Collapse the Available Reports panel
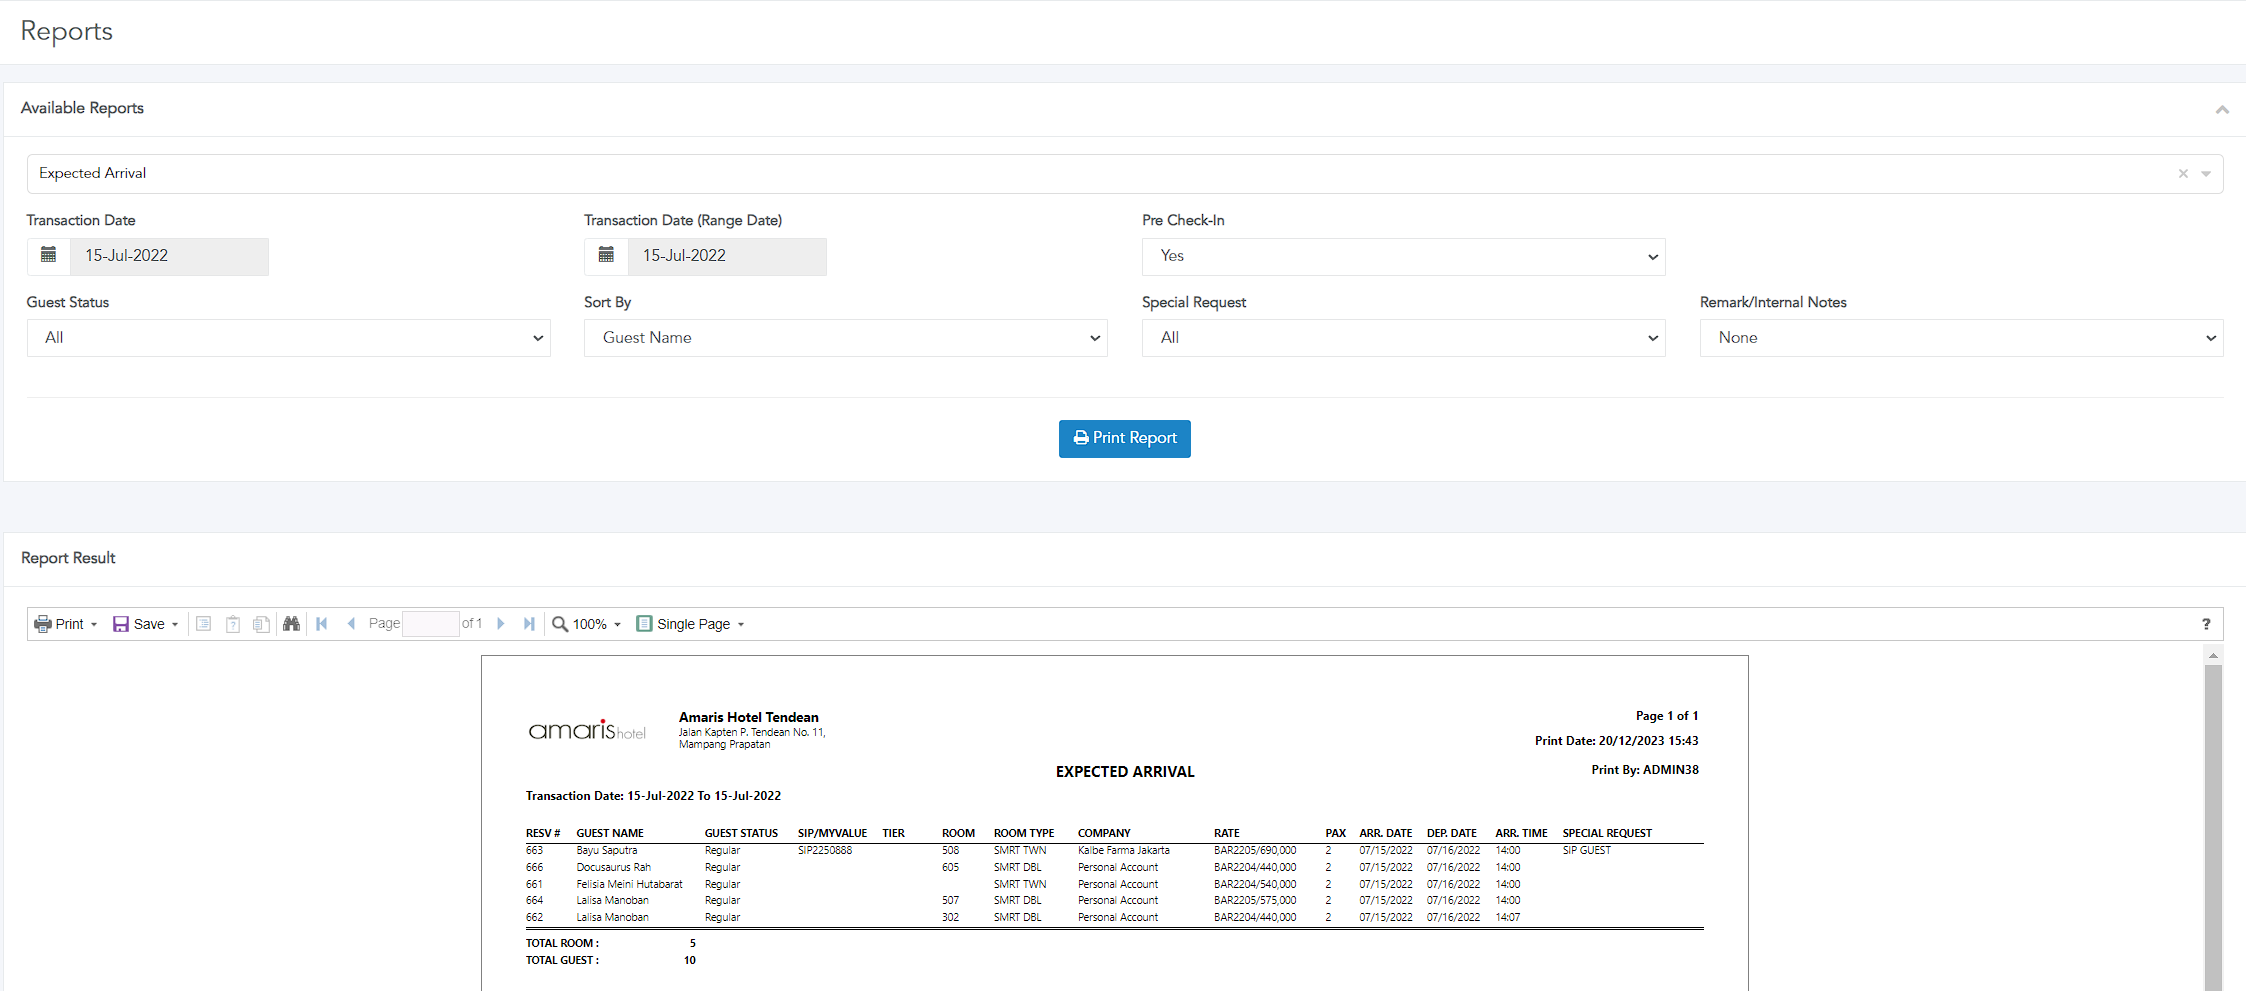2246x991 pixels. 2222,109
